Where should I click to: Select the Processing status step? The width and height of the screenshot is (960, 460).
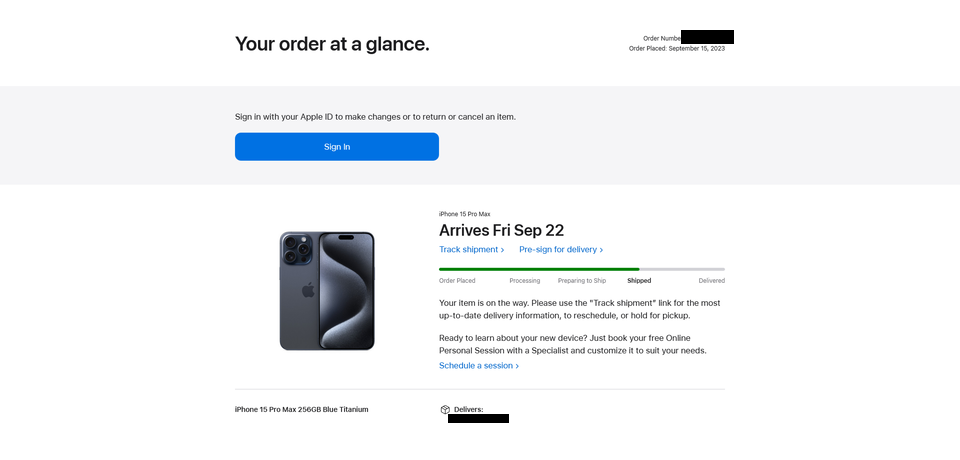[x=525, y=281]
